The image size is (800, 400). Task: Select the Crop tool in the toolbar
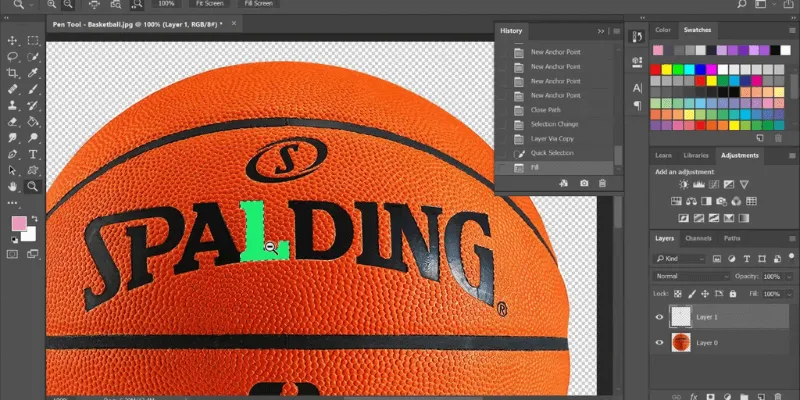click(x=13, y=73)
